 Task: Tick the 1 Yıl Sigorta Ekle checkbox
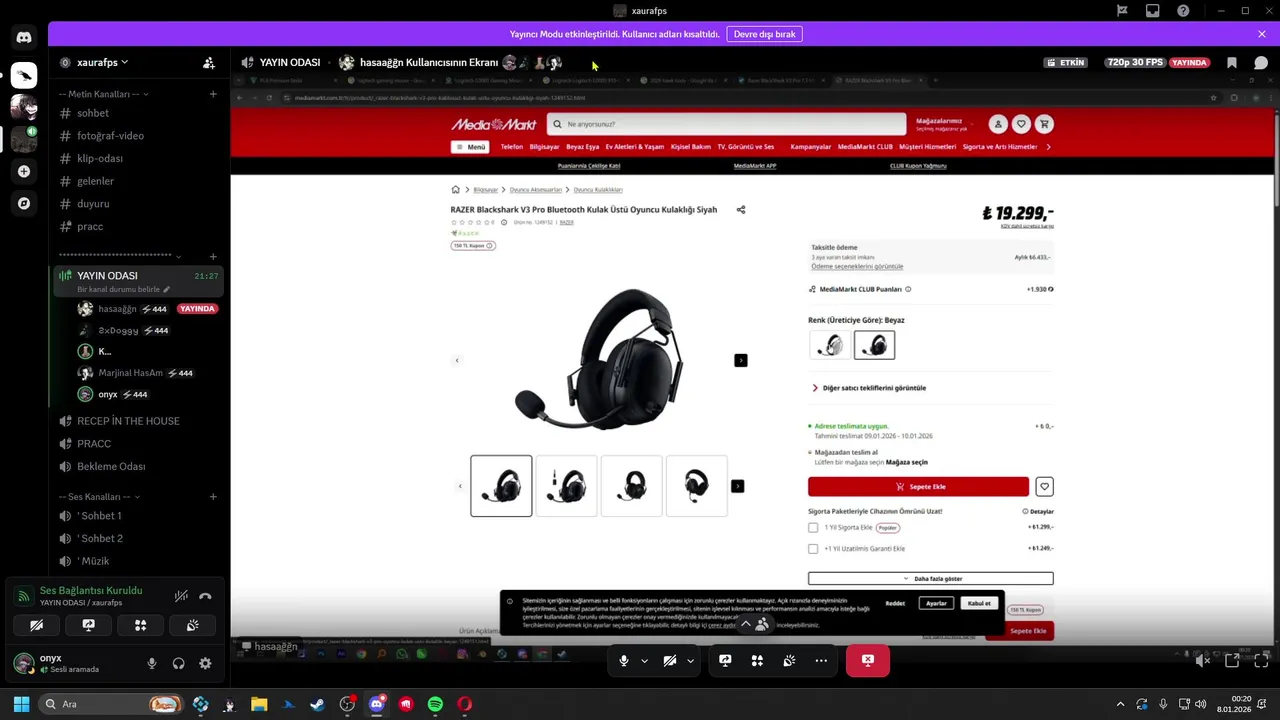813,528
